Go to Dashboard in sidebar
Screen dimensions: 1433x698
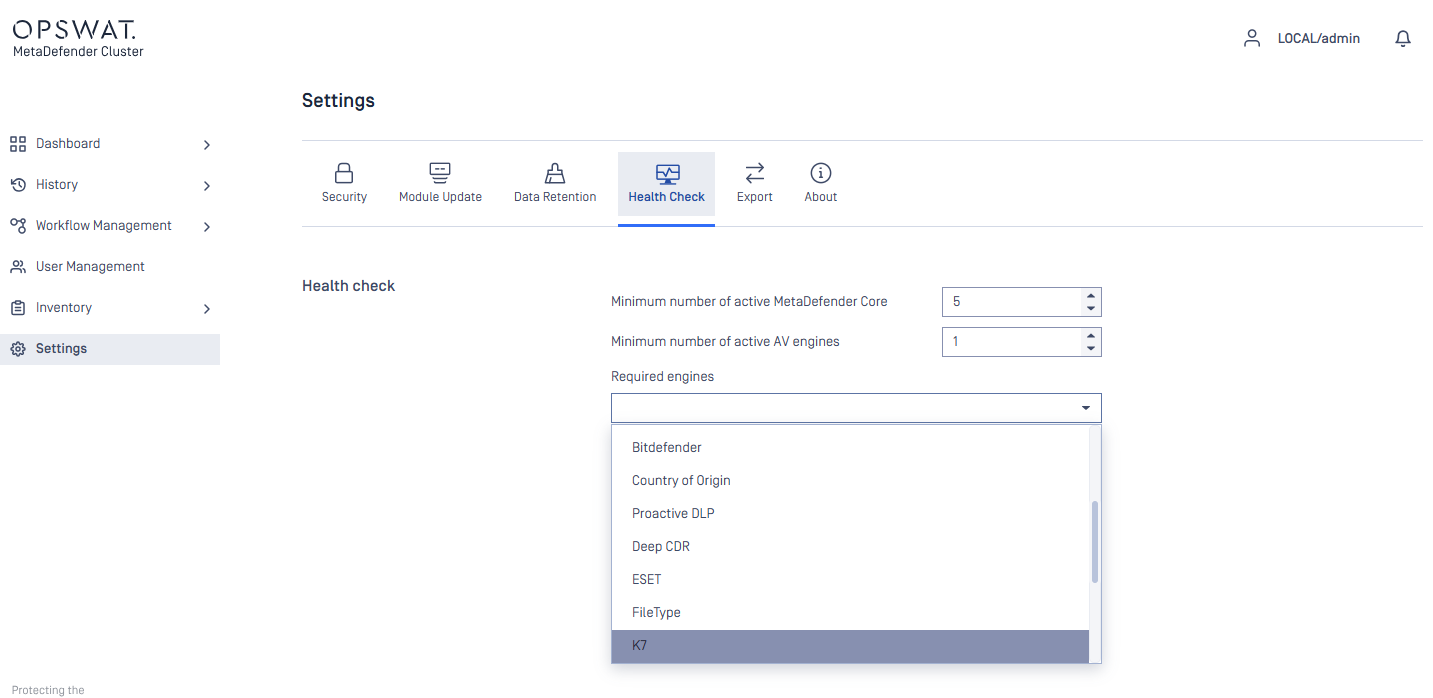pyautogui.click(x=68, y=144)
